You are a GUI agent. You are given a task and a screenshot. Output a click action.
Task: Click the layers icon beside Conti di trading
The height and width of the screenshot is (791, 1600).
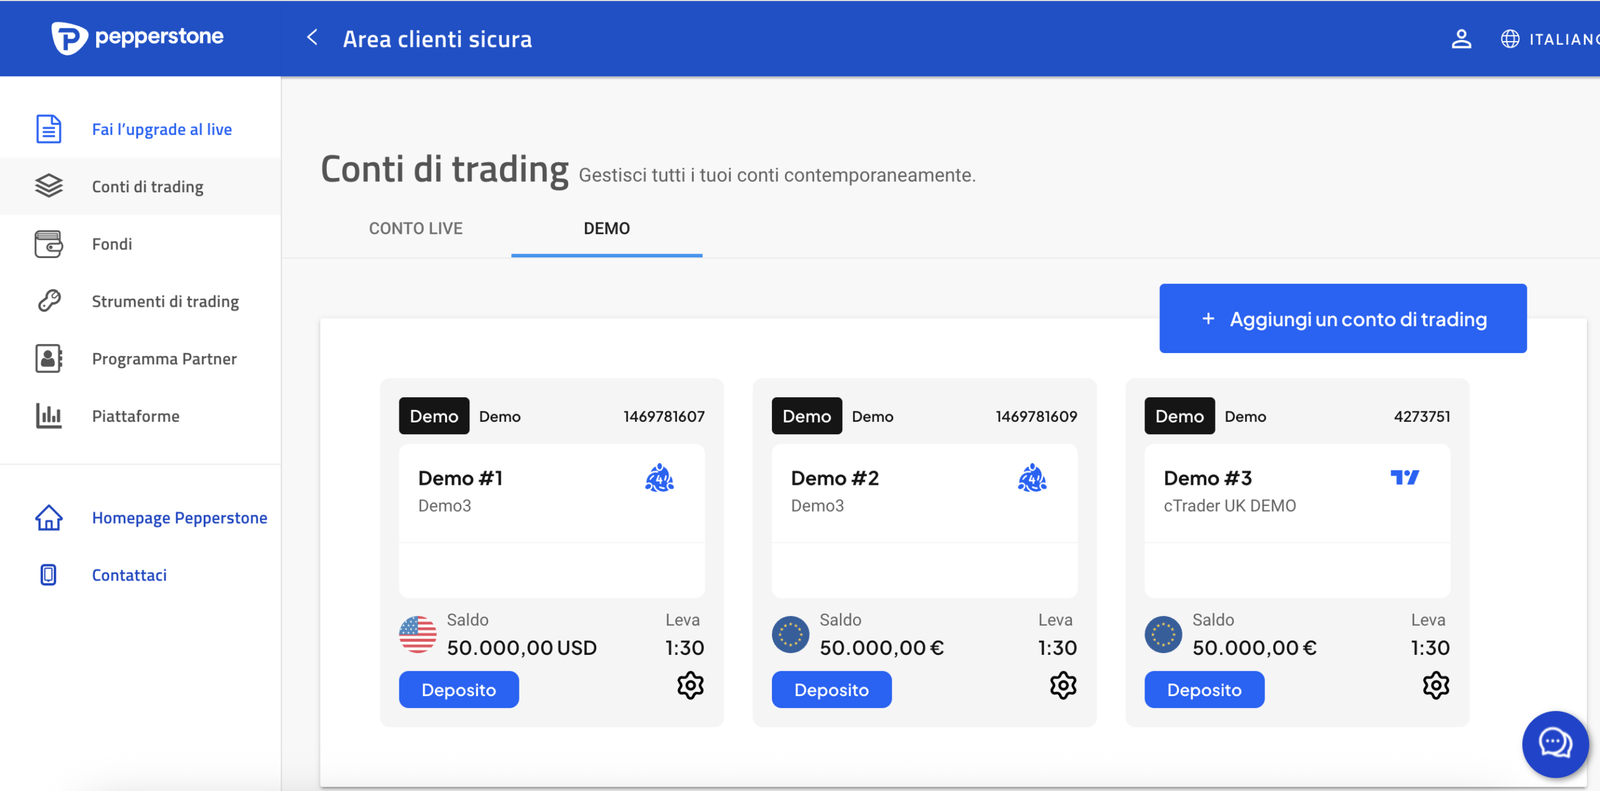tap(48, 186)
